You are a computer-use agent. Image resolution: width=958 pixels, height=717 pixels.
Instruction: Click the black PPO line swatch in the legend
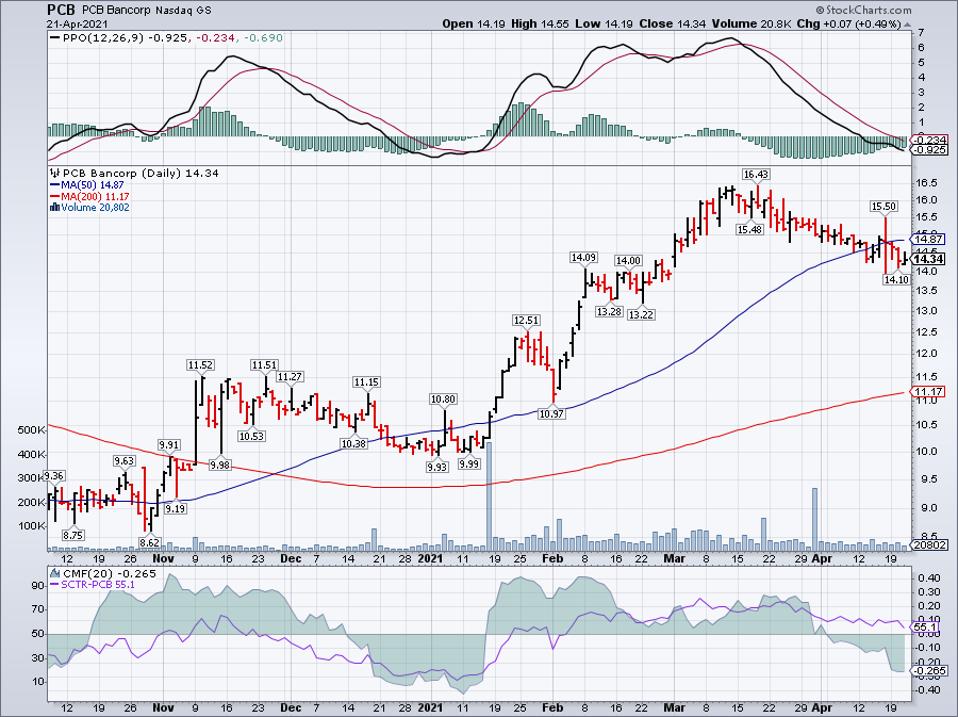coord(56,38)
